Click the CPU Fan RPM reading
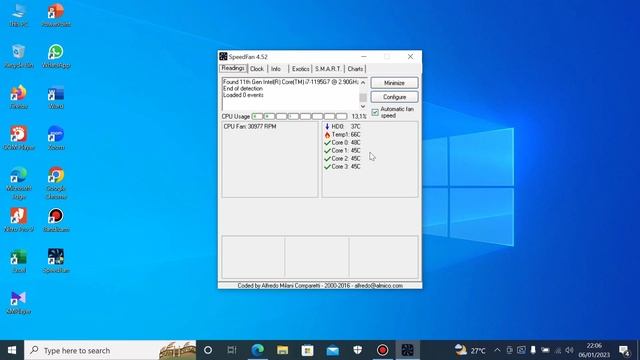 [250, 127]
